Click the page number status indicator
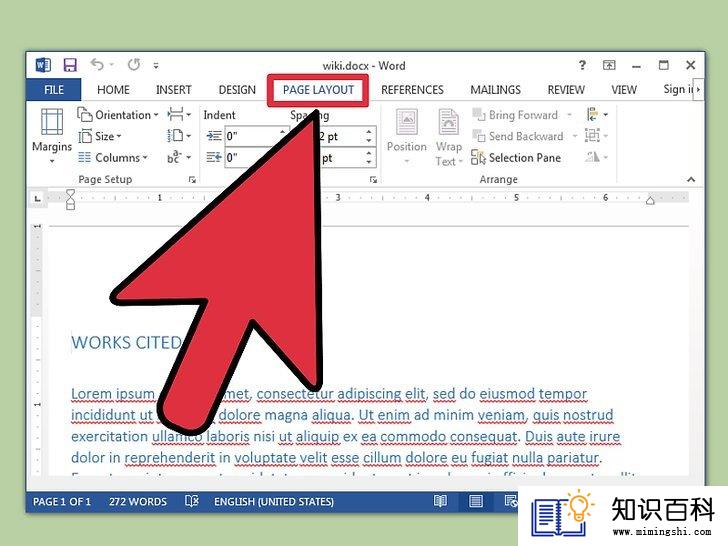This screenshot has width=728, height=546. 62,501
